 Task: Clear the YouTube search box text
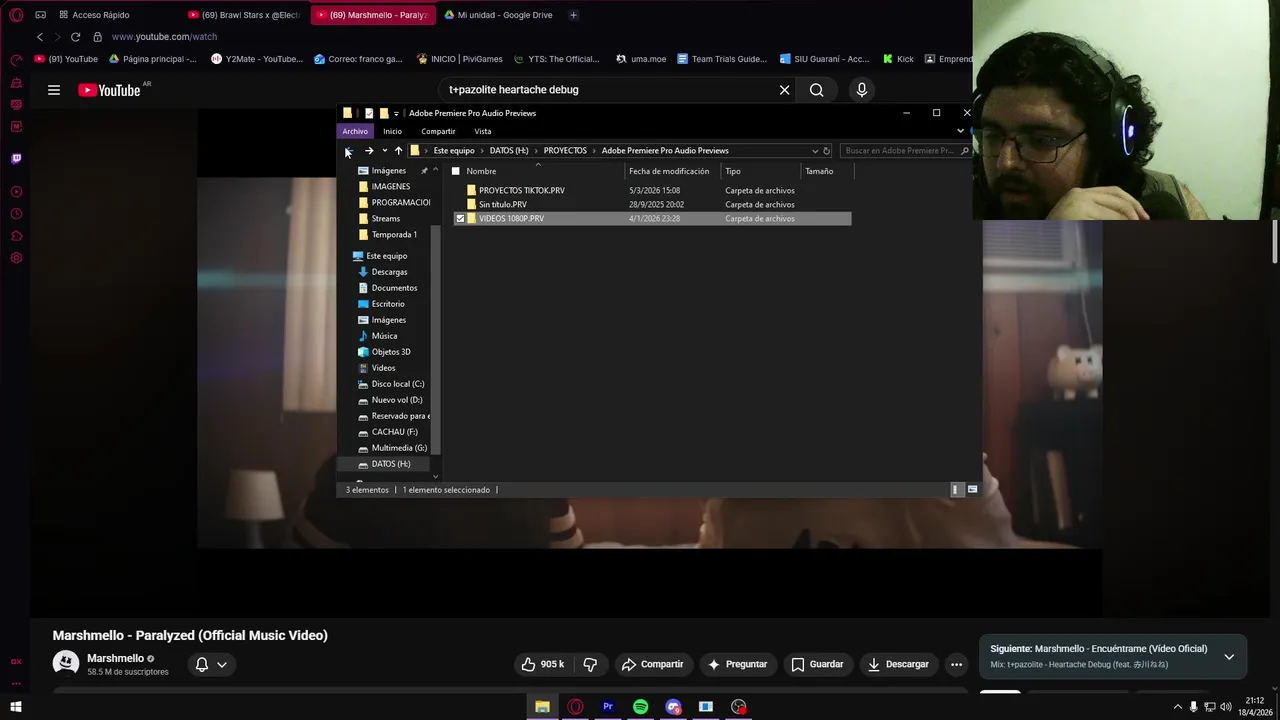(x=784, y=90)
